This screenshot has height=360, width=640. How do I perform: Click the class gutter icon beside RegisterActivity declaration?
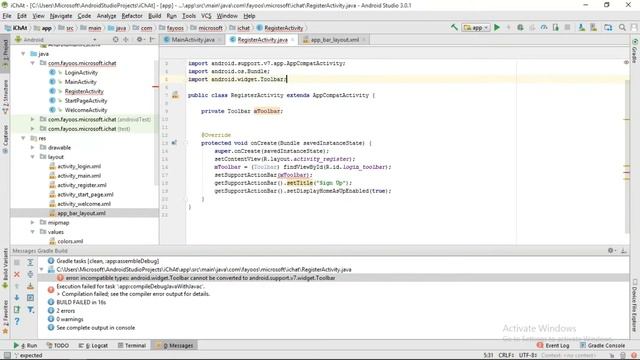pos(175,95)
